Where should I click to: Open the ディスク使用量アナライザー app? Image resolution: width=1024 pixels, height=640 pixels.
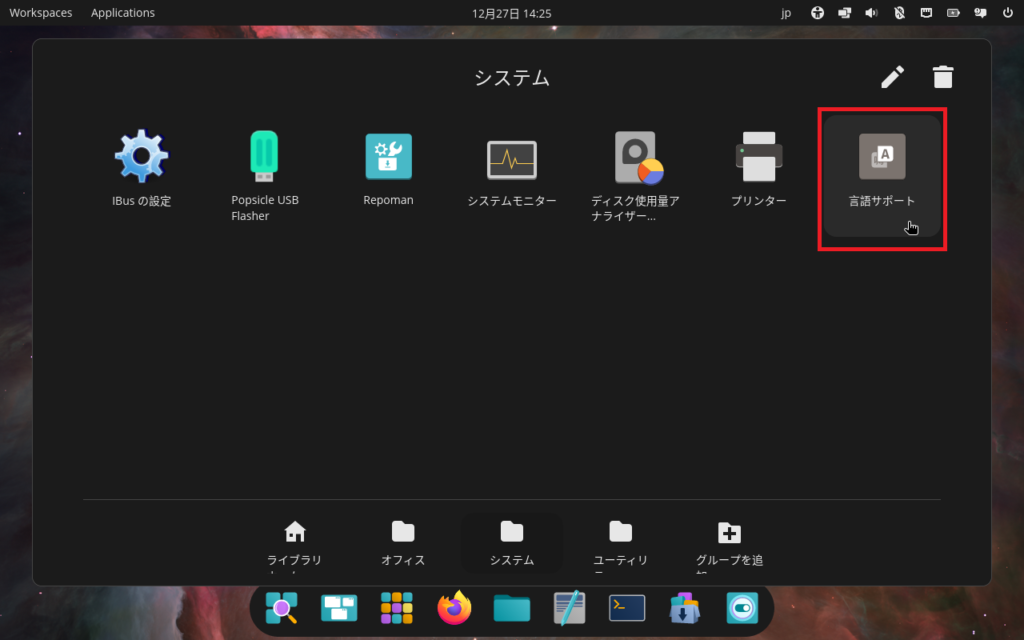pyautogui.click(x=636, y=168)
